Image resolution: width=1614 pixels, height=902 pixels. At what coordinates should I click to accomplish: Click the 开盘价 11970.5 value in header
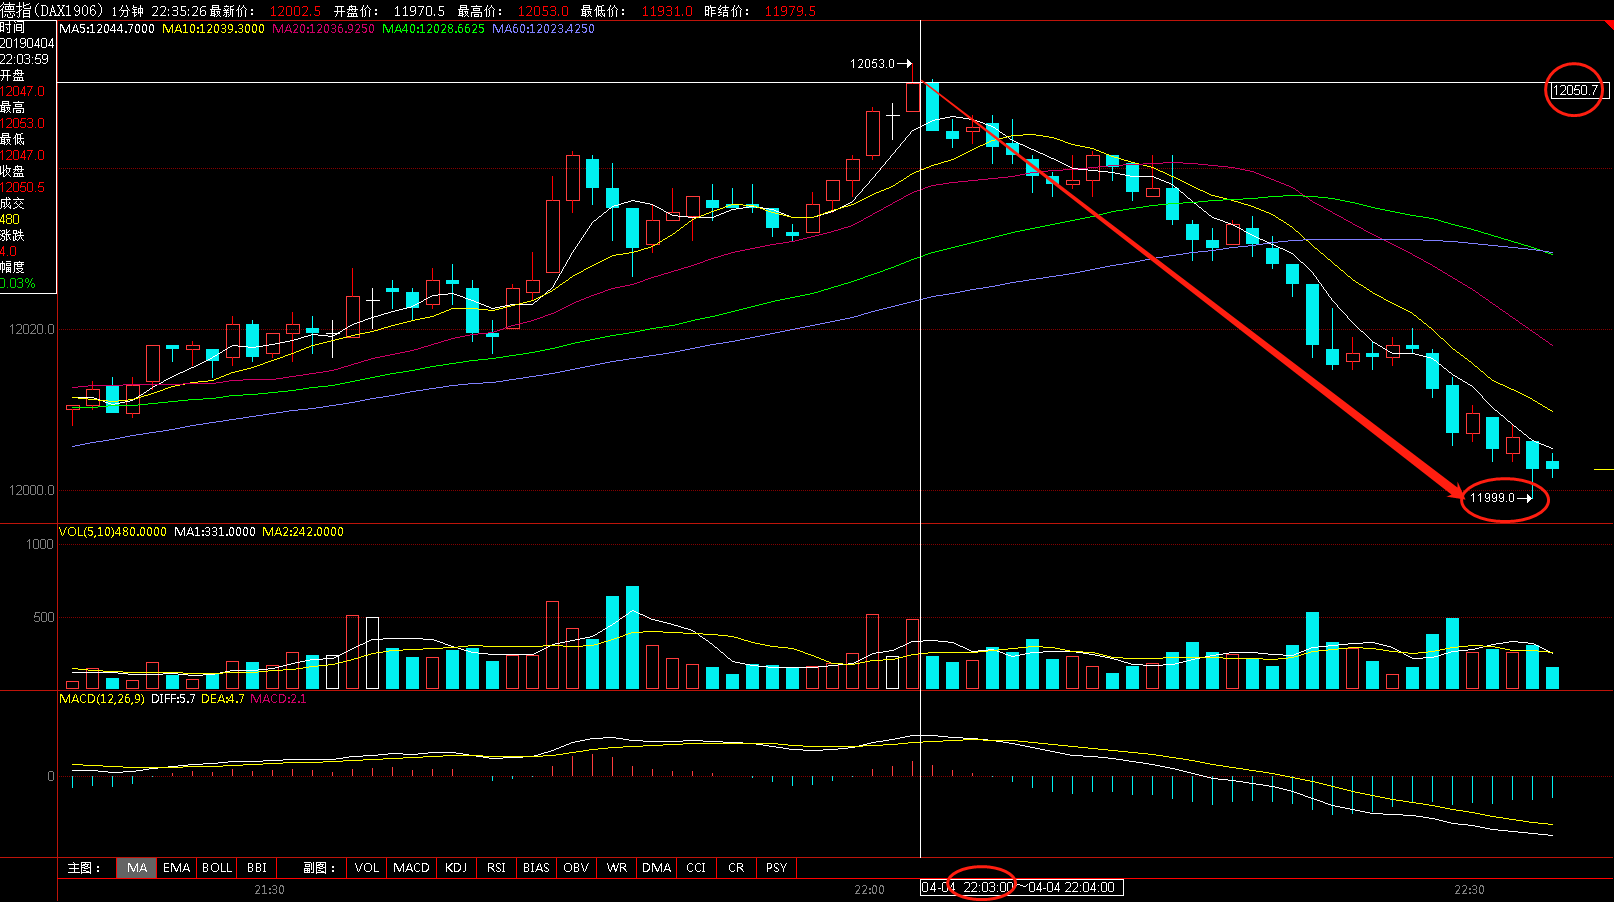click(x=419, y=11)
